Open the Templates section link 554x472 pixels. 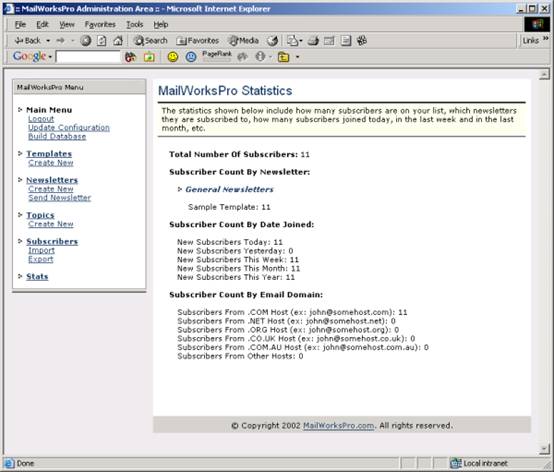pyautogui.click(x=49, y=154)
